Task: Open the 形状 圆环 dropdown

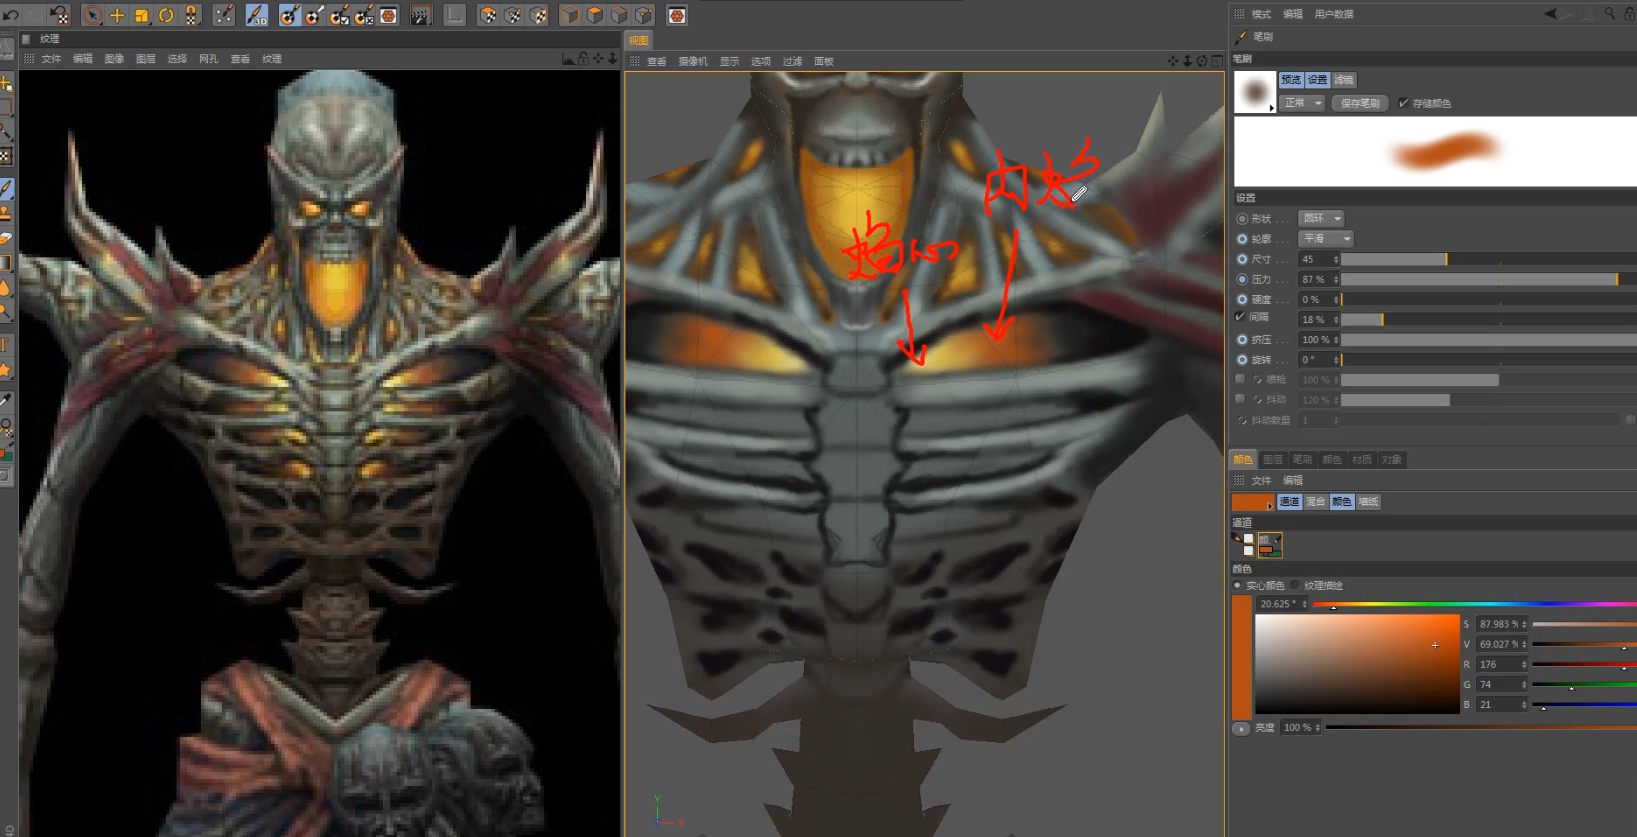Action: coord(1321,218)
